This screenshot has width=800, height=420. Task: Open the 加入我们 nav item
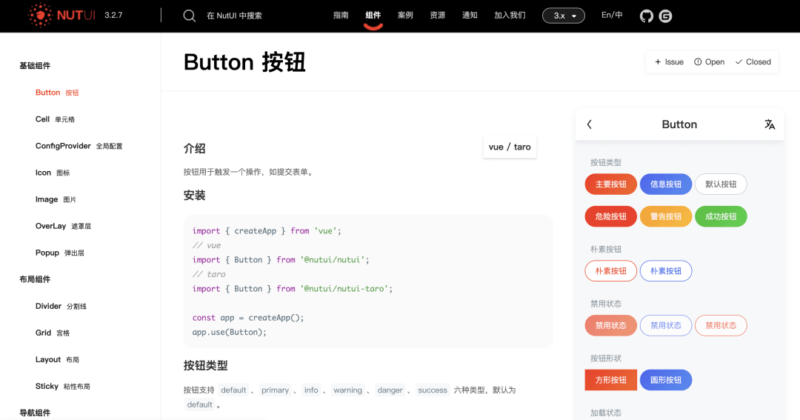pyautogui.click(x=509, y=15)
